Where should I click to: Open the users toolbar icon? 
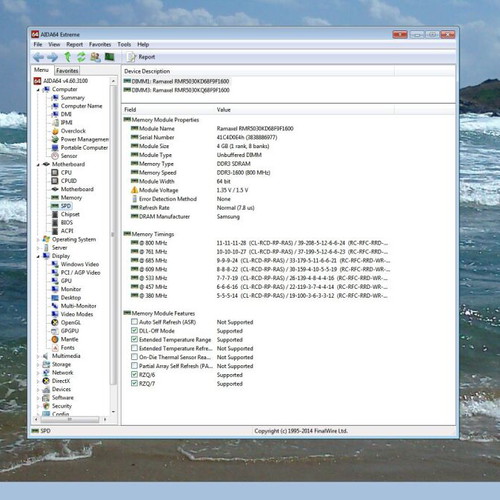[95, 57]
